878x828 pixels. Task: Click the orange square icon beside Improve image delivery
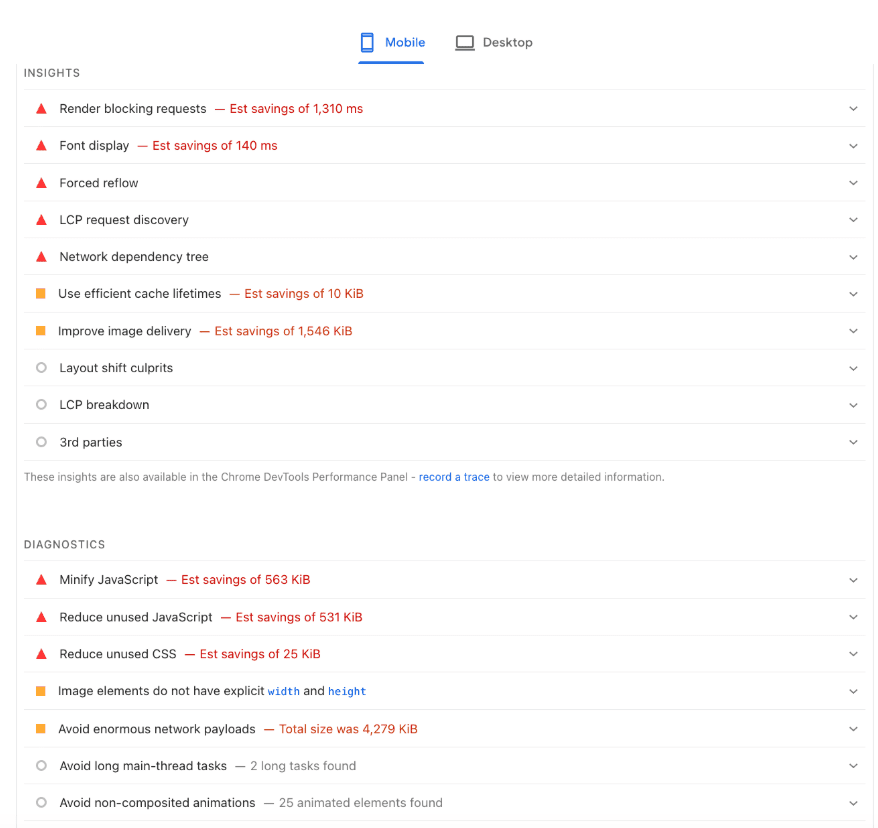[41, 330]
